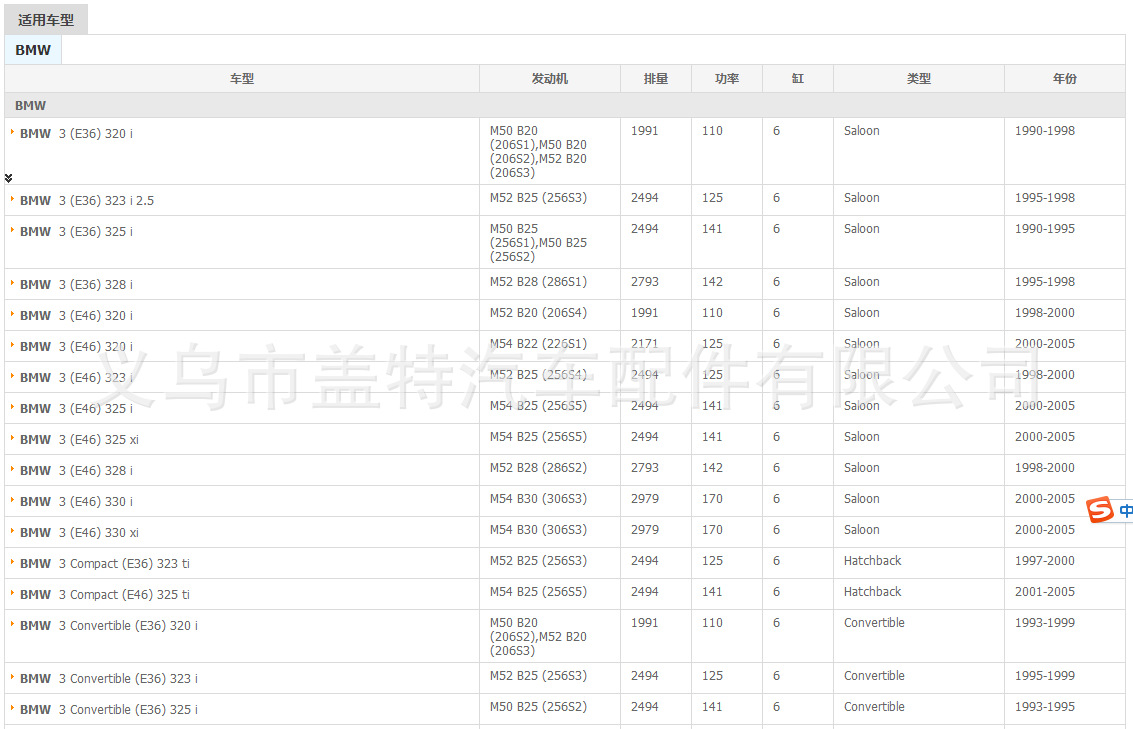Click Convertible type in E36 320 i row
This screenshot has height=729, width=1133.
pyautogui.click(x=874, y=623)
